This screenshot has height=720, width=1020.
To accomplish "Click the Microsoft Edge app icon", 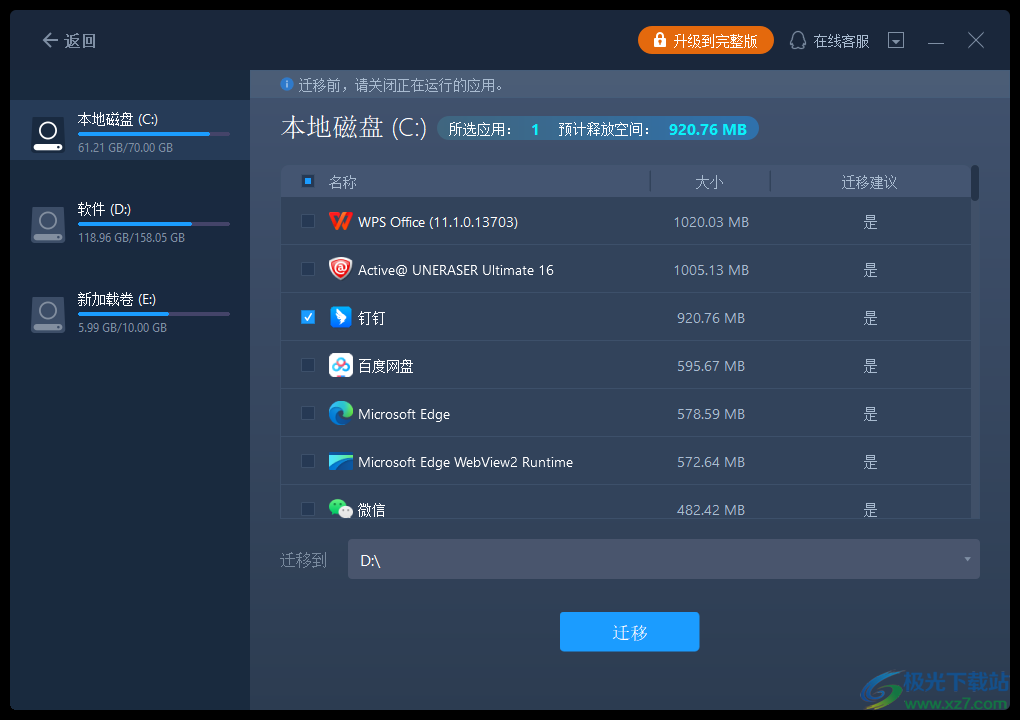I will (340, 413).
